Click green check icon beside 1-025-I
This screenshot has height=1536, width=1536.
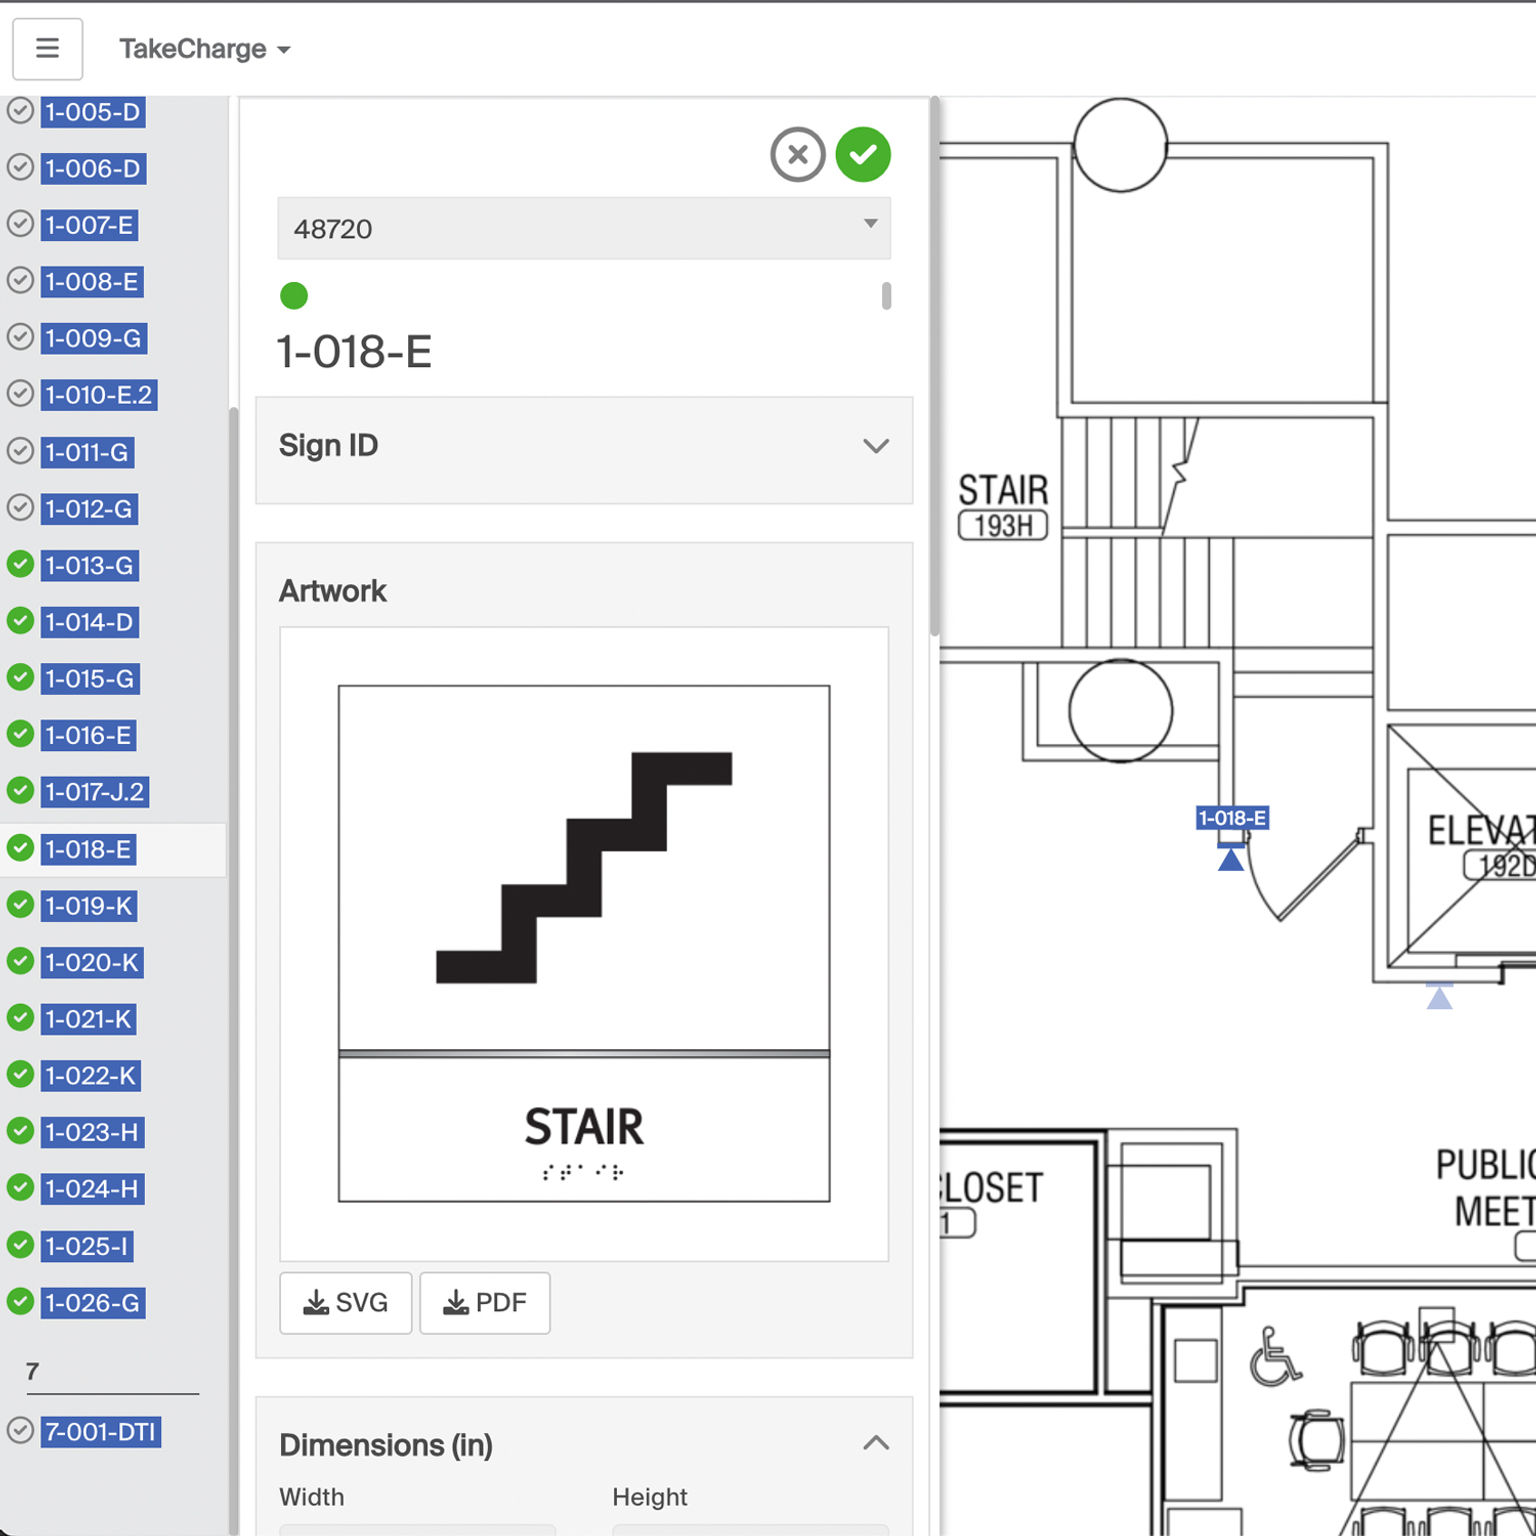click(20, 1245)
